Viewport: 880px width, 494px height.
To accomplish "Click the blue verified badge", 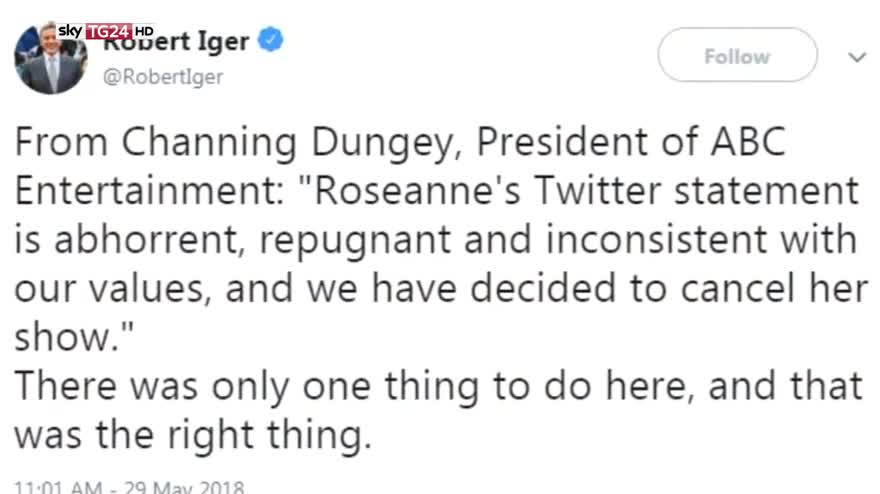I will click(272, 42).
